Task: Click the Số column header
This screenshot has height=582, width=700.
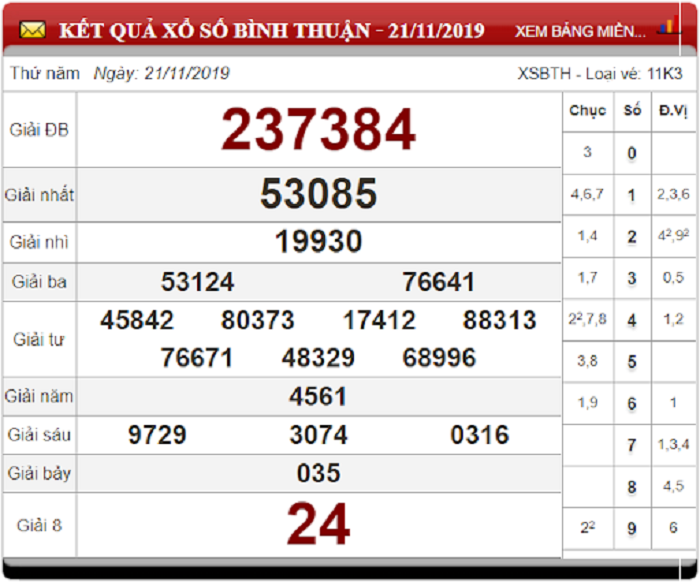Action: coord(632,110)
